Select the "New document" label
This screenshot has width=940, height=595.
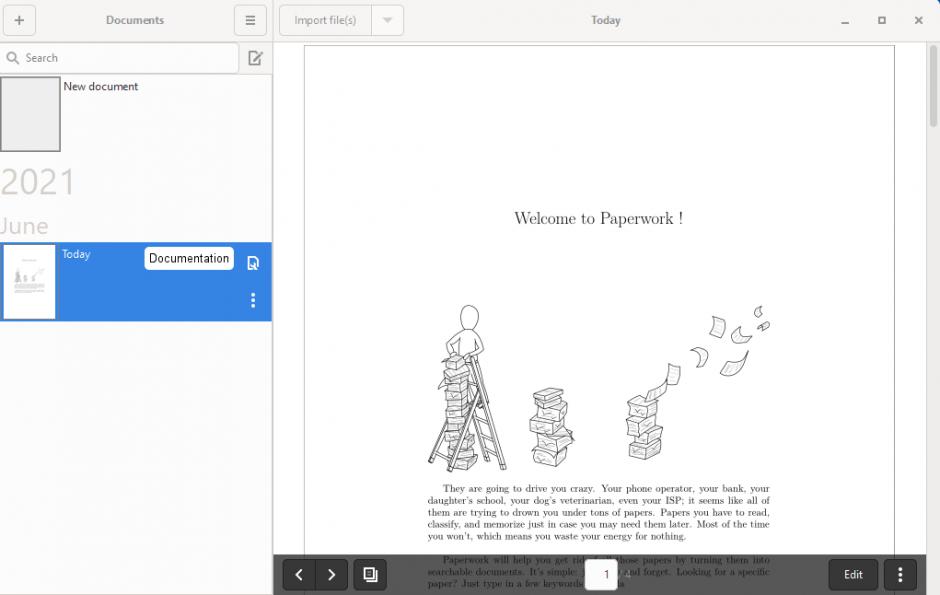101,86
